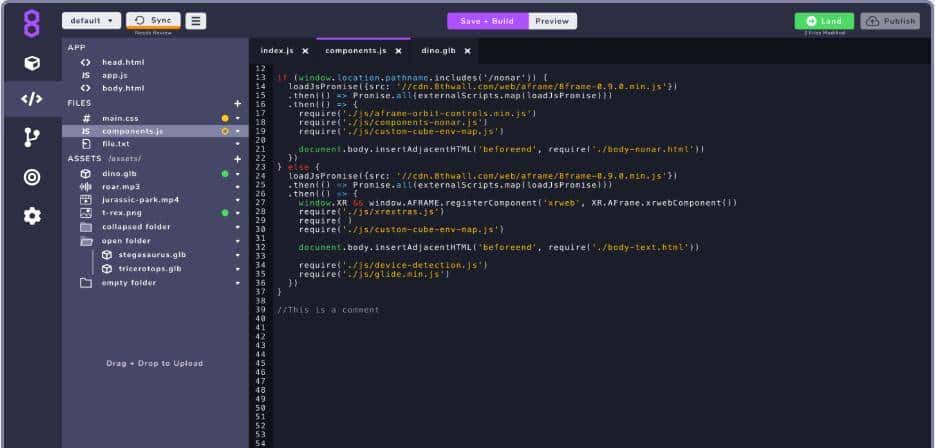Click the green Land button

pos(824,21)
